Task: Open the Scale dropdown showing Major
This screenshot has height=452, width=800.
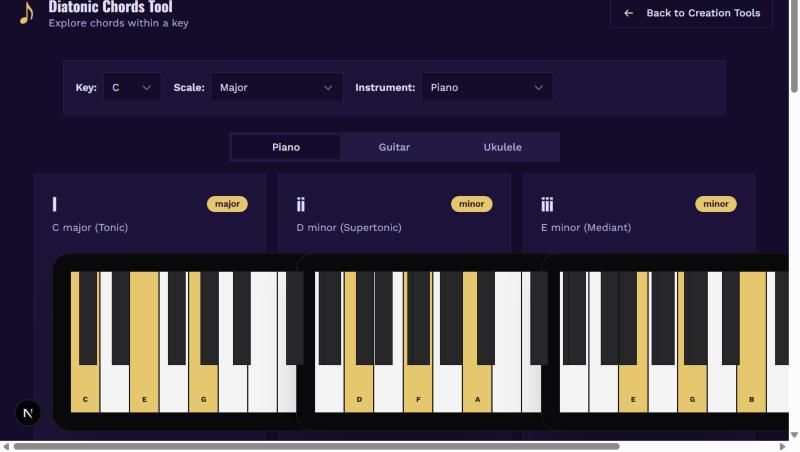Action: 277,88
